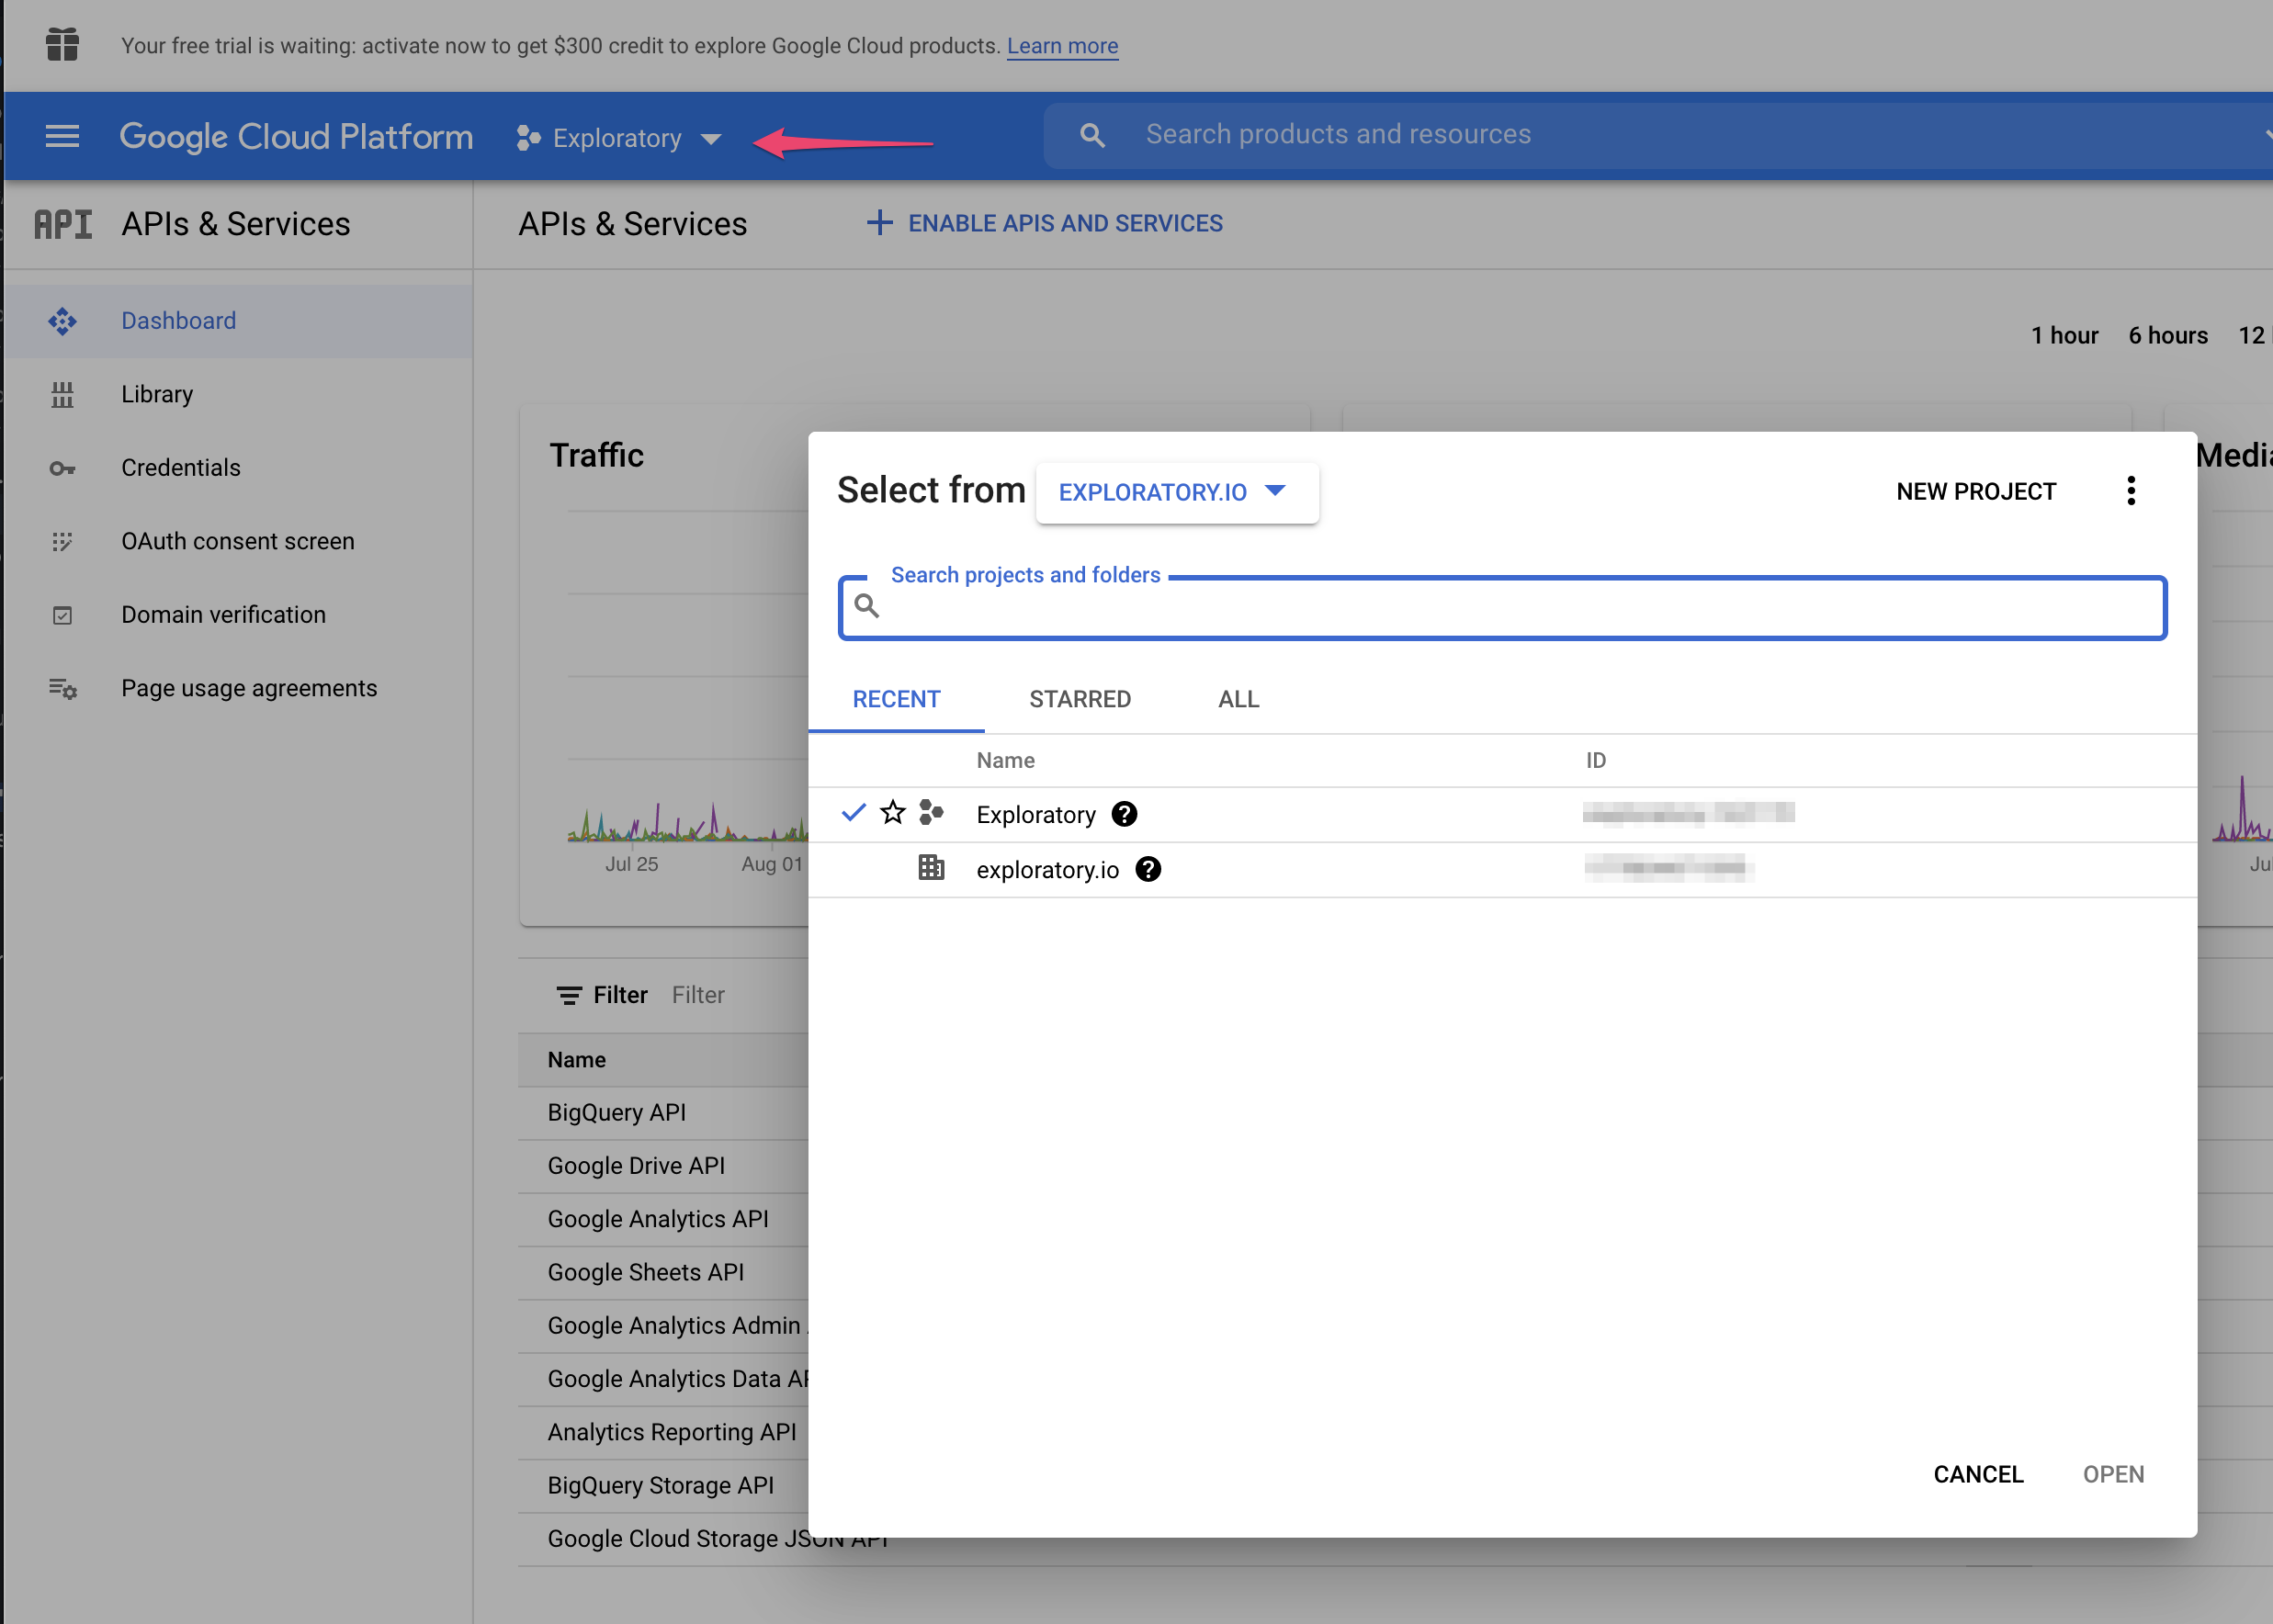This screenshot has width=2273, height=1624.
Task: Click the API logo icon in sidebar
Action: coord(63,224)
